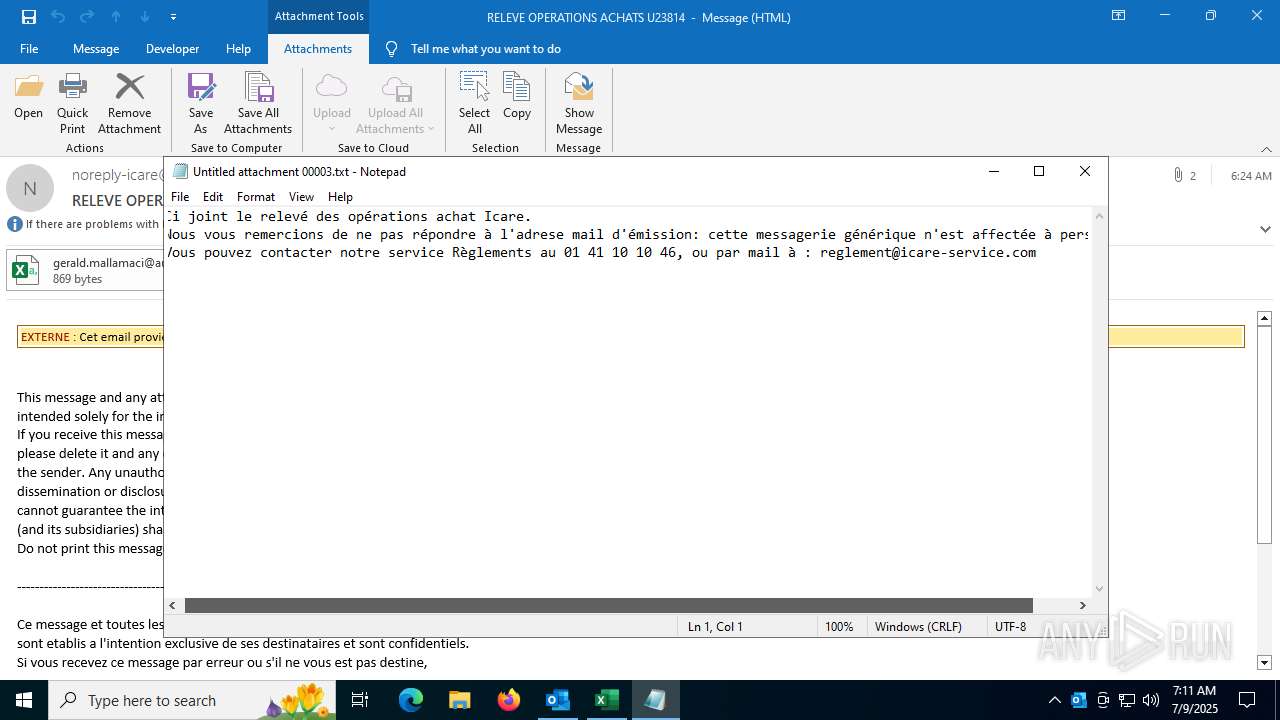Click volume icon in system tray
This screenshot has height=720, width=1280.
1150,700
